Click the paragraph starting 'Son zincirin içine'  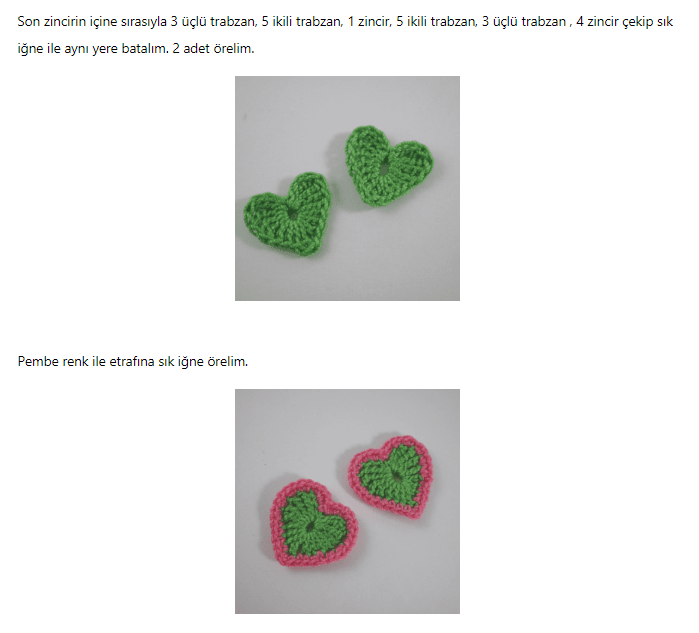pos(345,35)
